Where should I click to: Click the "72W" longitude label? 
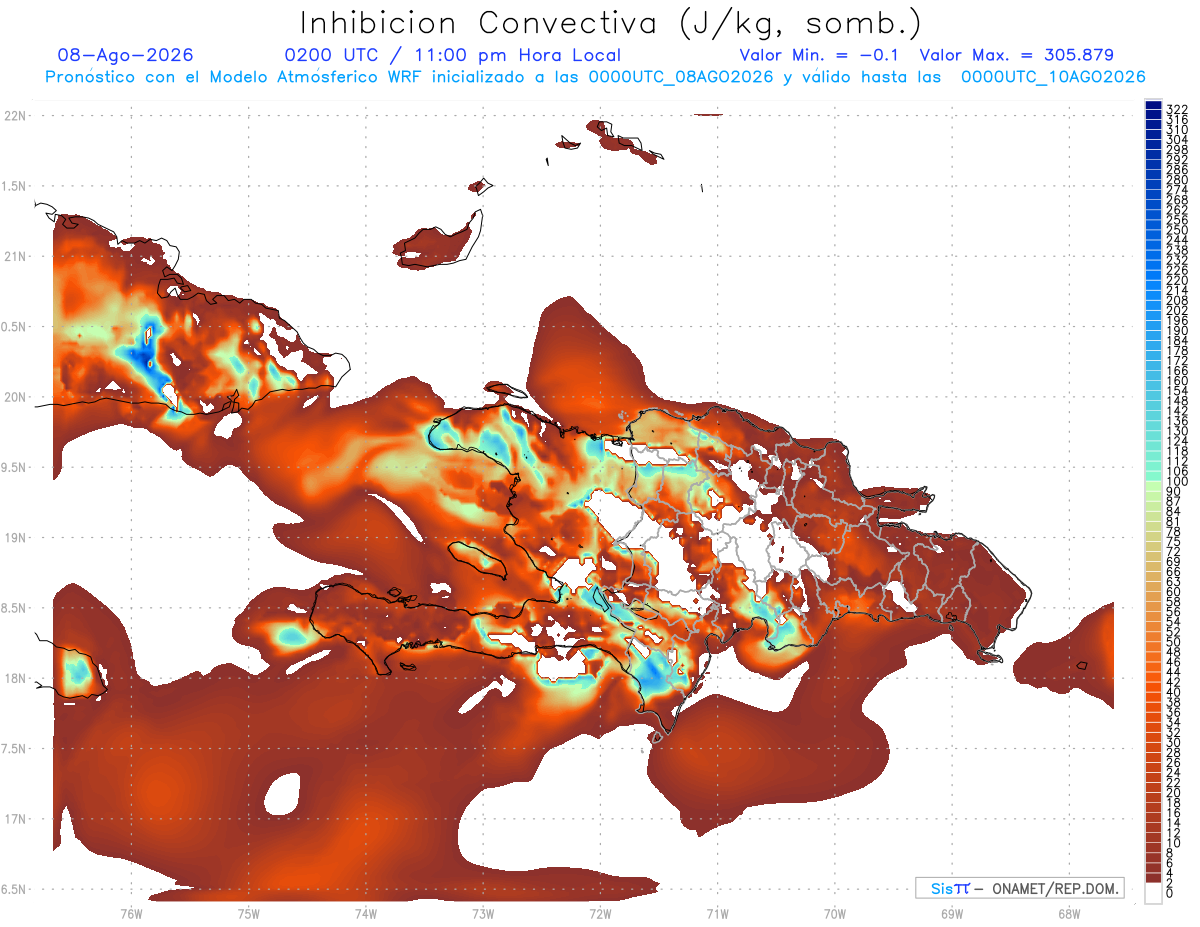click(600, 913)
